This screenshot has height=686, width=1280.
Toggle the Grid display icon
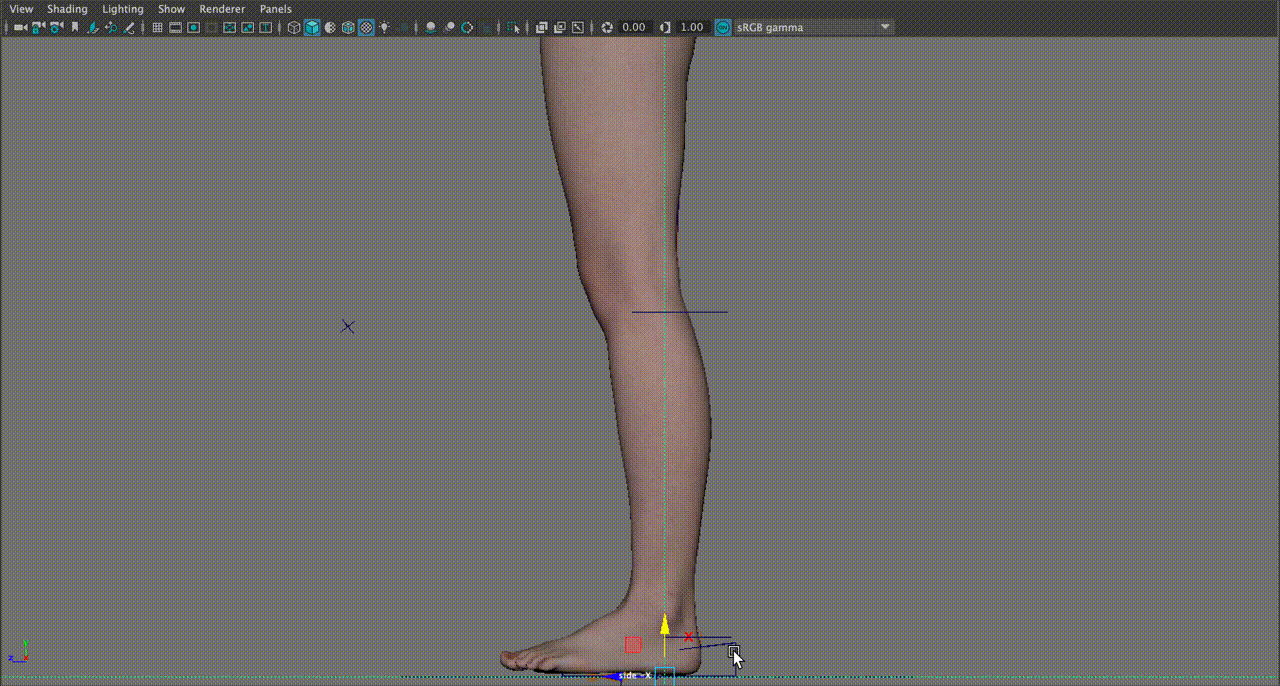(157, 27)
